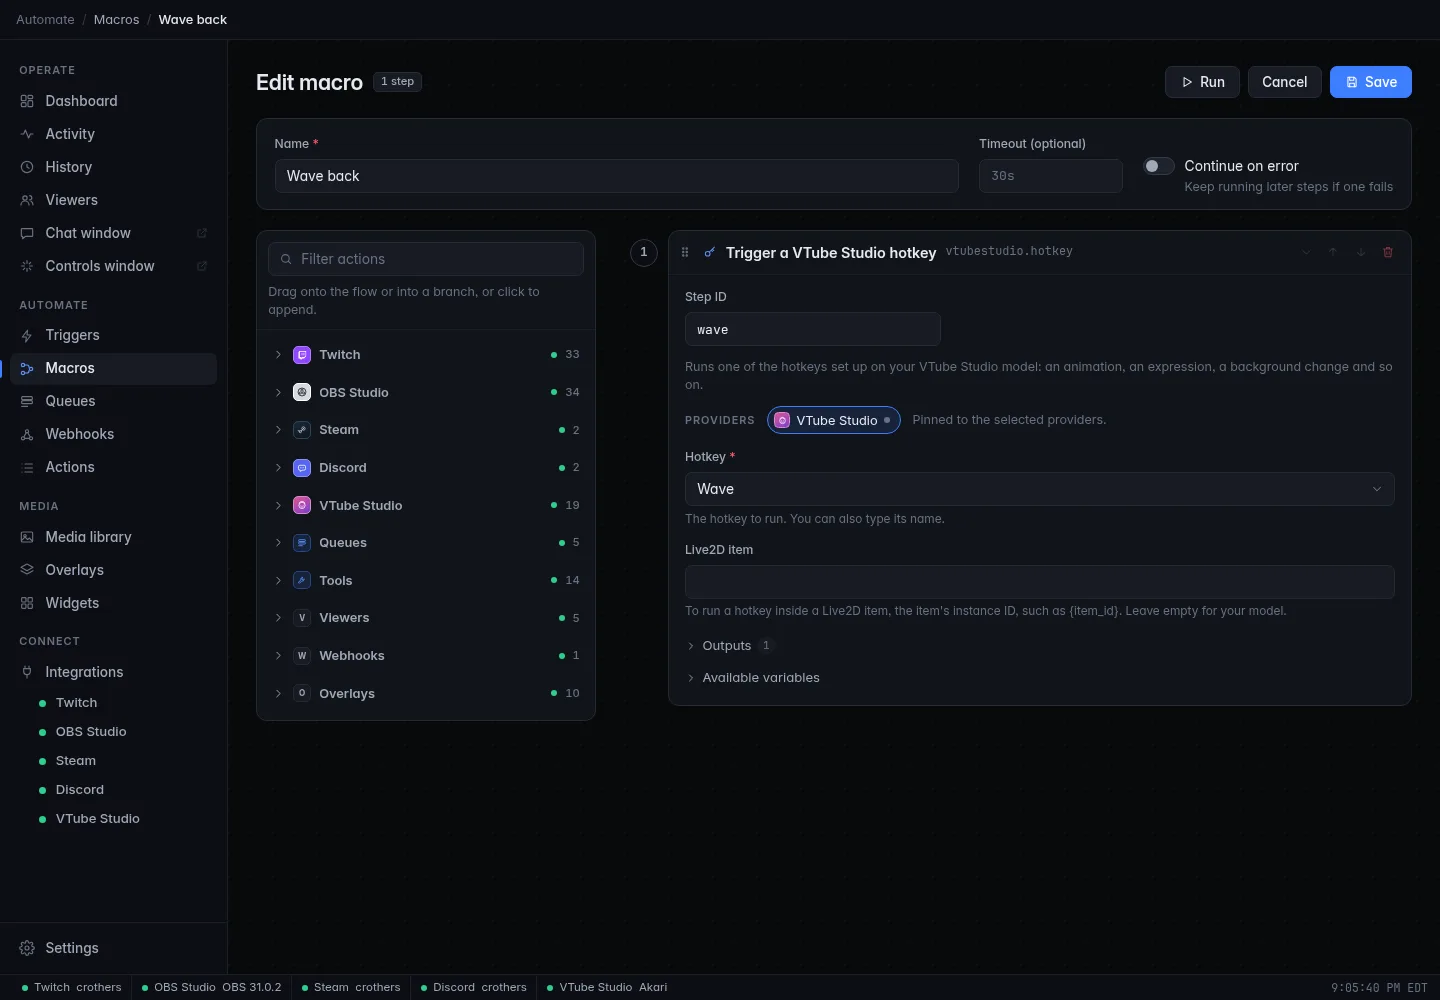
Task: Move step down with the down arrow
Action: pyautogui.click(x=1361, y=252)
